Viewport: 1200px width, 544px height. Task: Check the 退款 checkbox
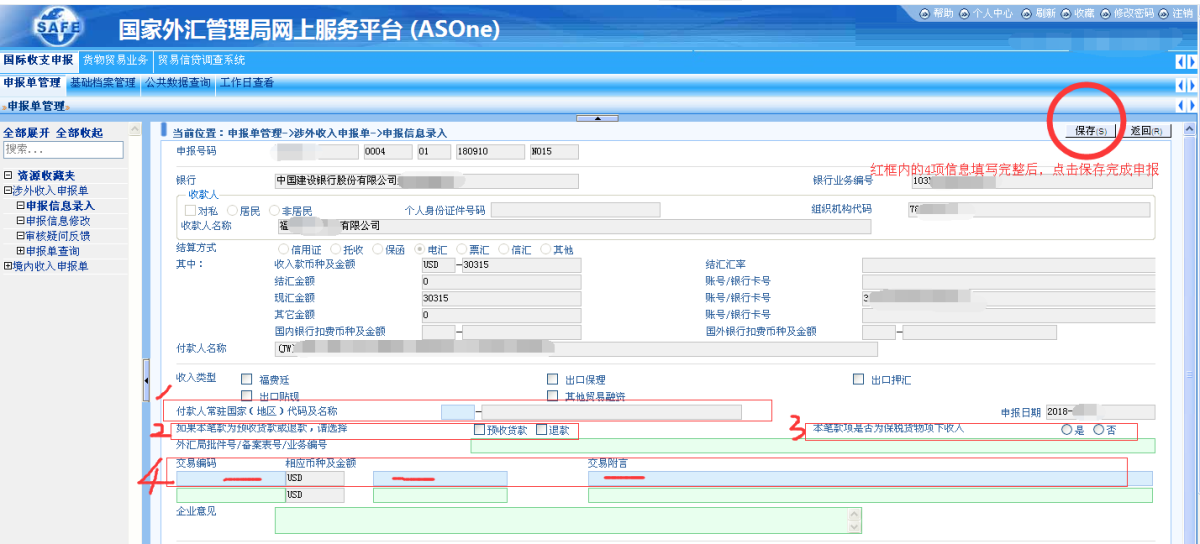coord(542,430)
